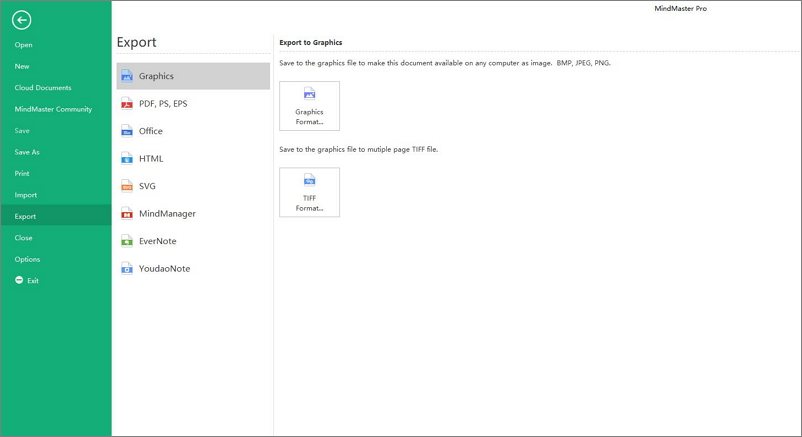The width and height of the screenshot is (802, 437).
Task: Click the TIFF Format button
Action: [309, 192]
